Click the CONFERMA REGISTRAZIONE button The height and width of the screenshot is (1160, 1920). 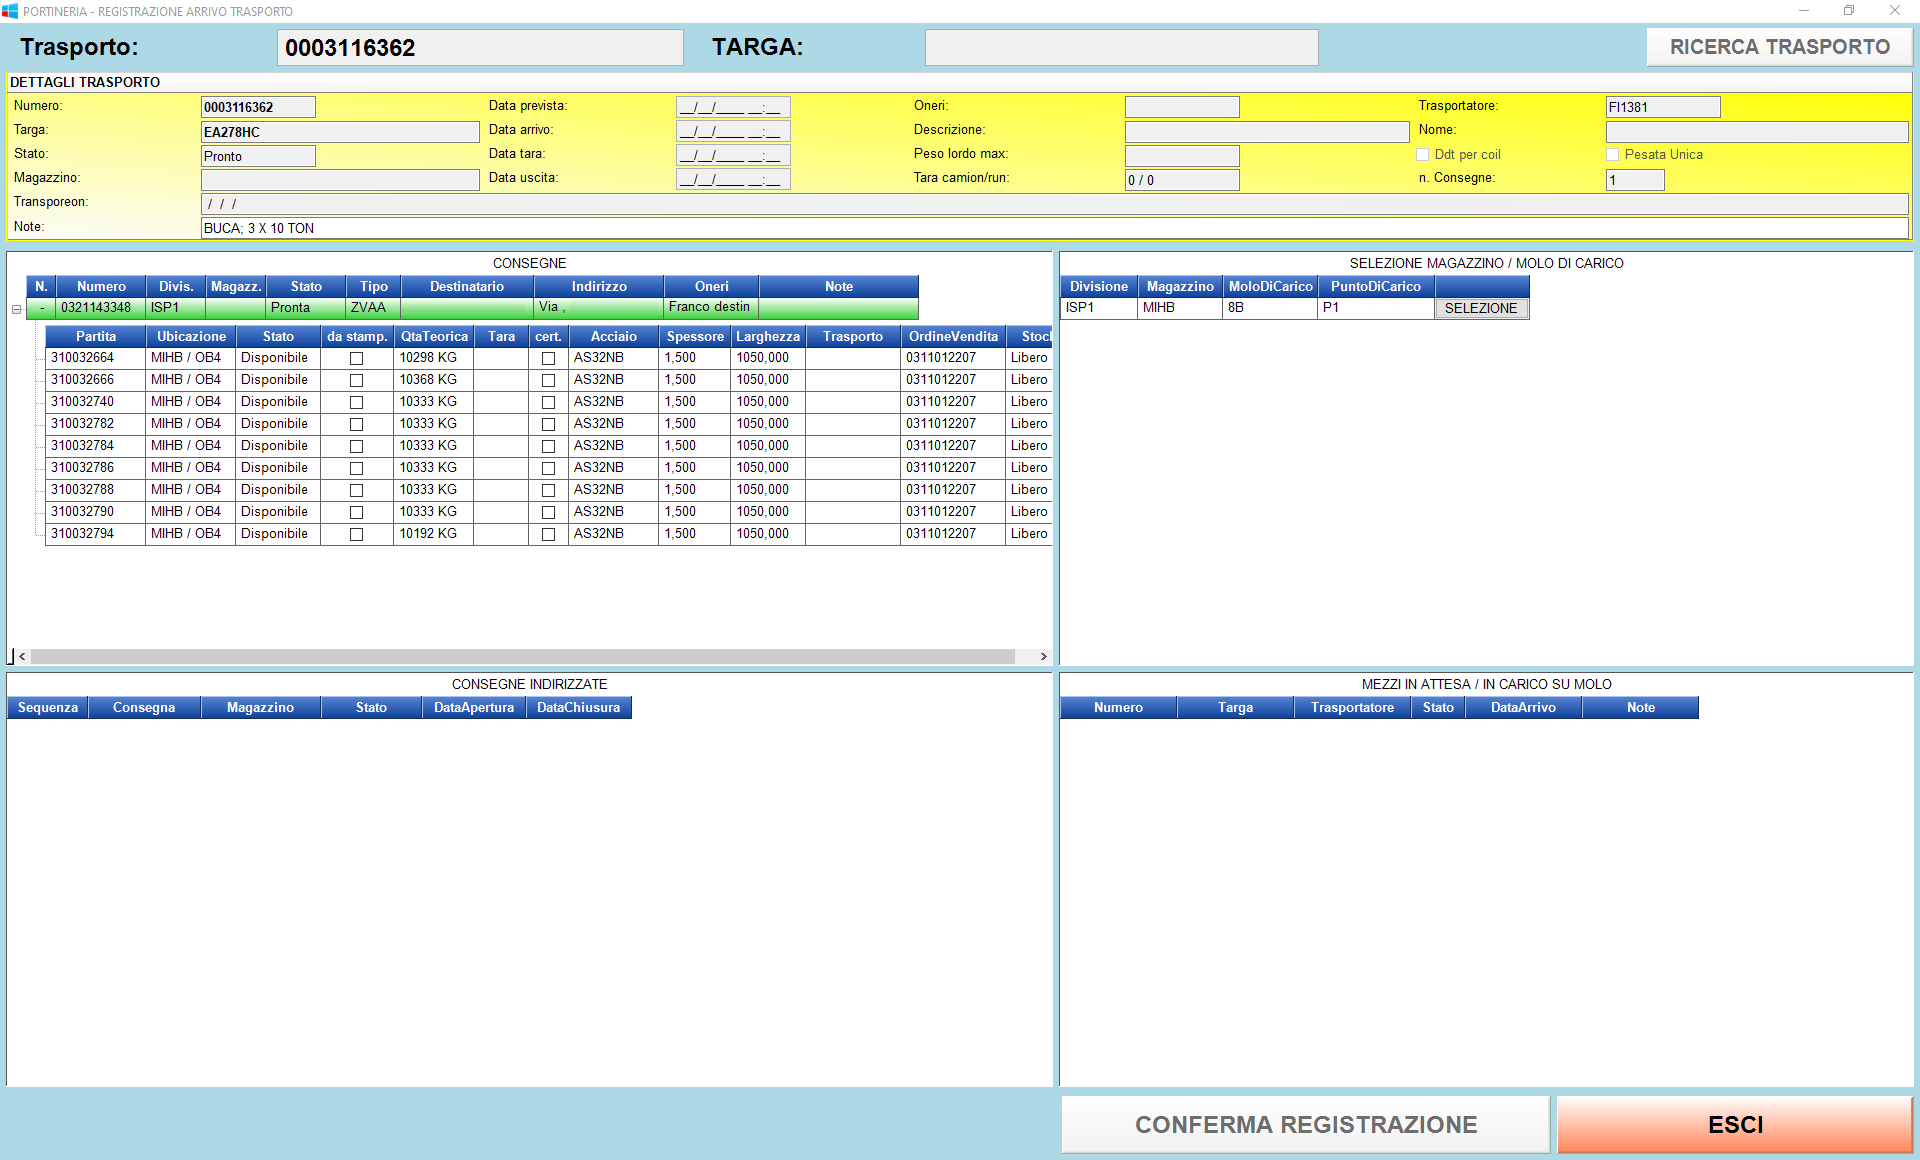[x=1305, y=1125]
